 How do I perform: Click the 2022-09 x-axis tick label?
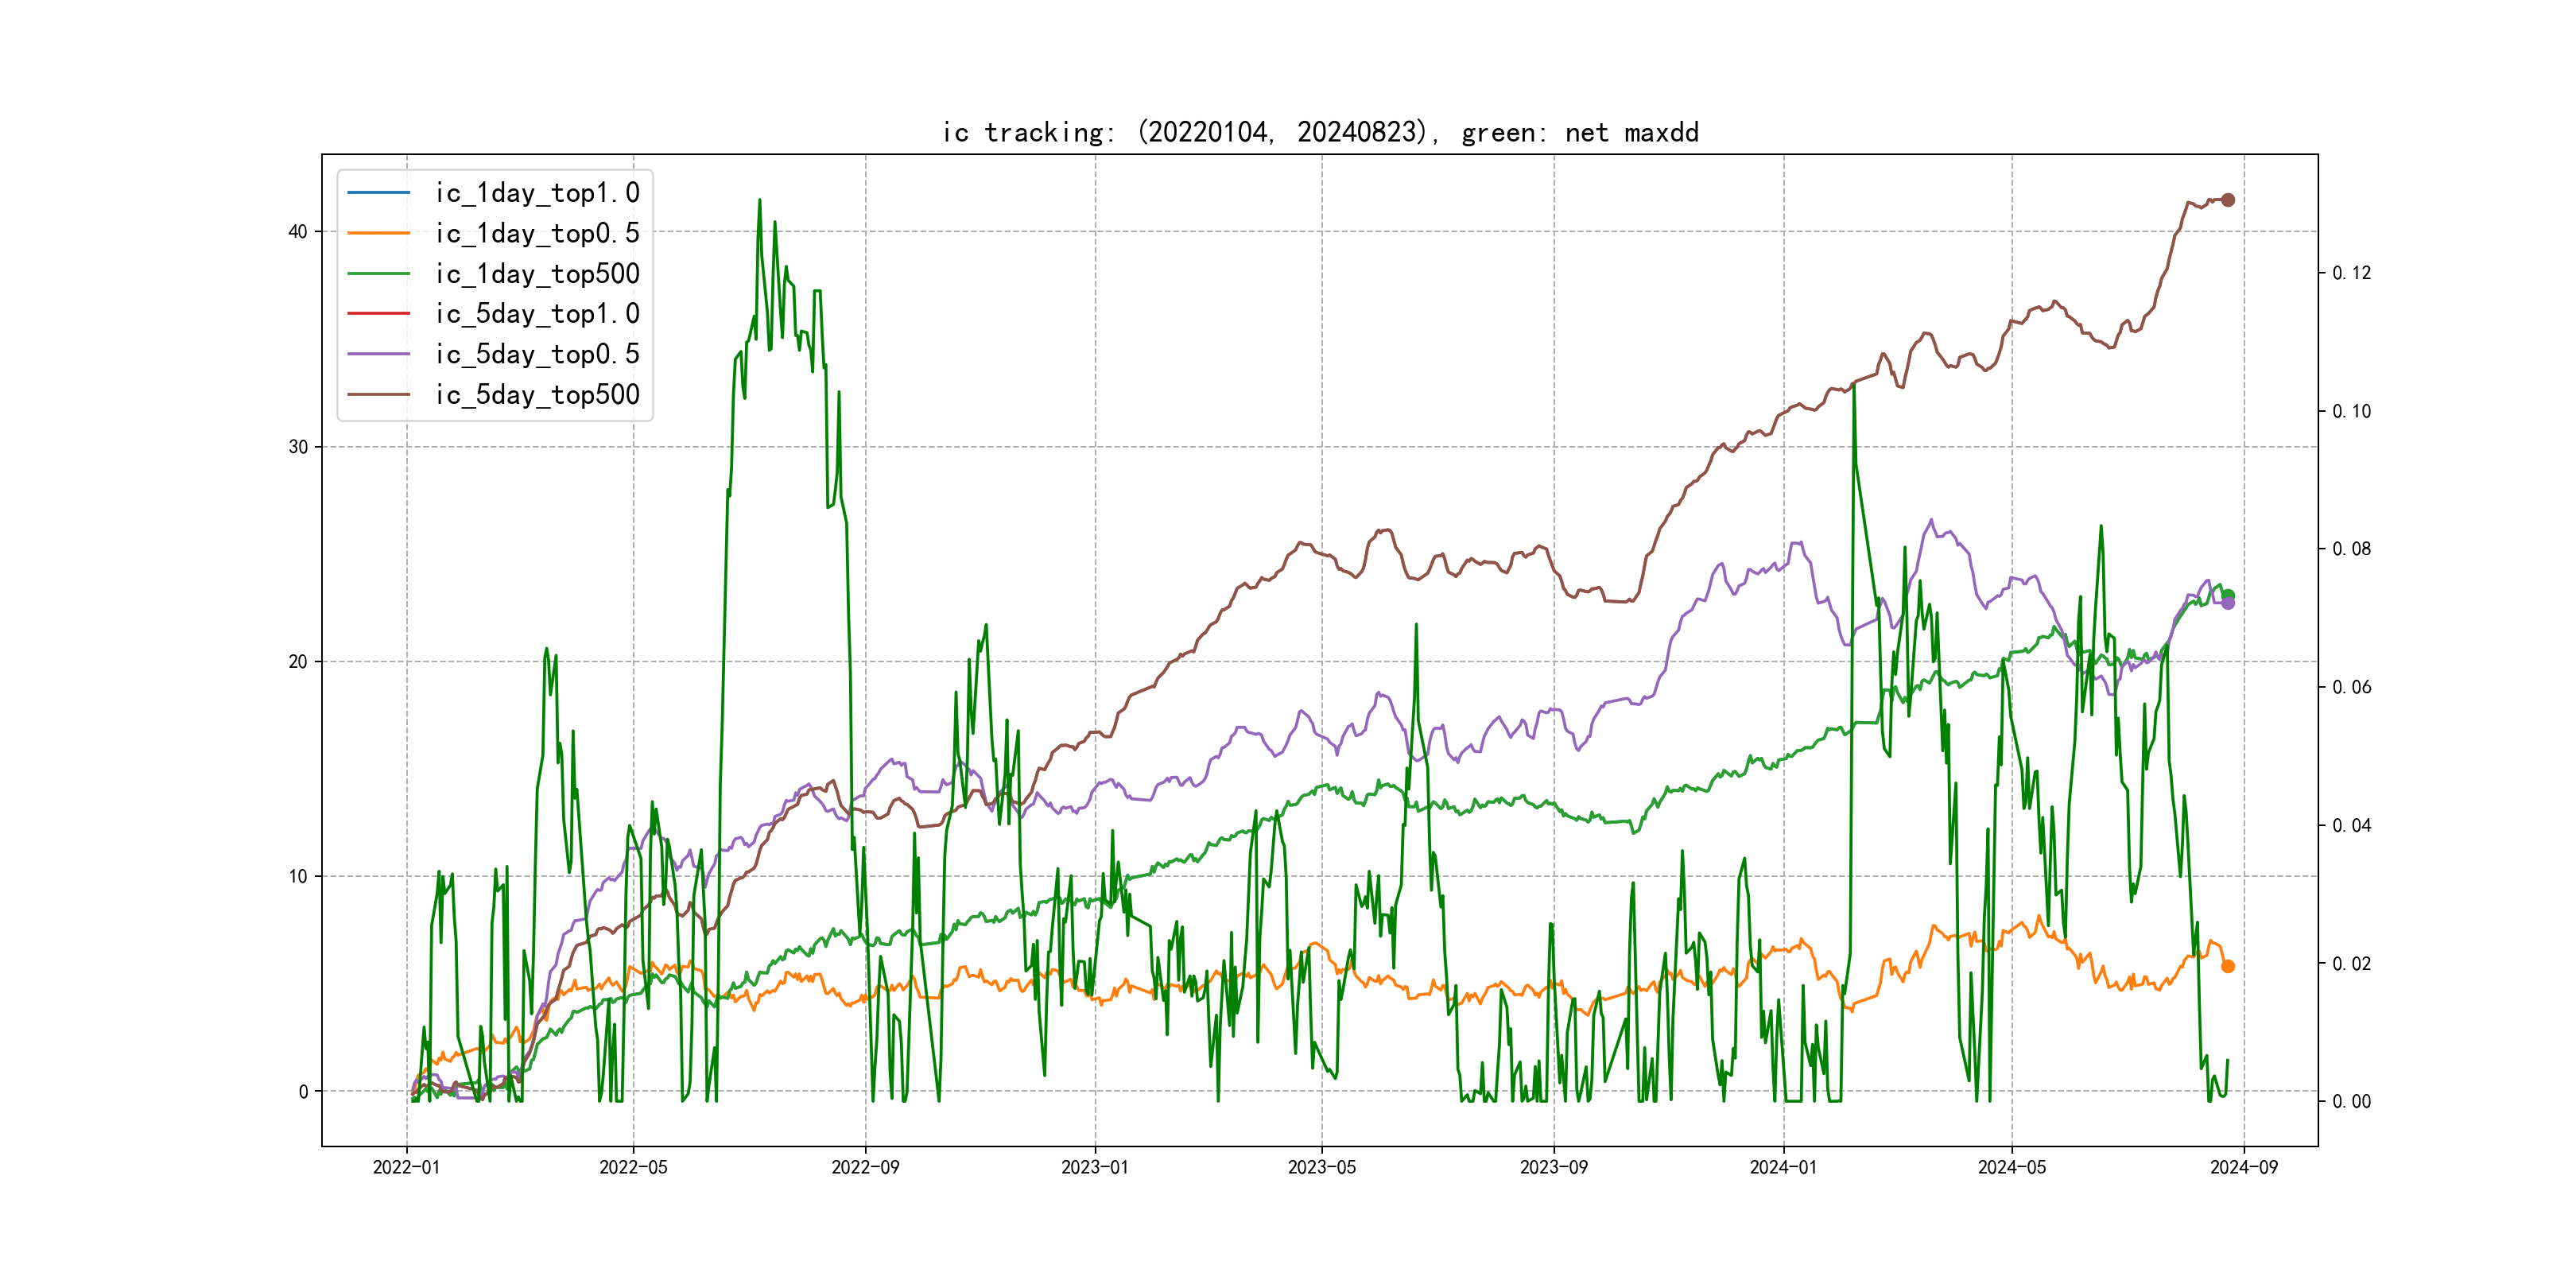pyautogui.click(x=865, y=1167)
